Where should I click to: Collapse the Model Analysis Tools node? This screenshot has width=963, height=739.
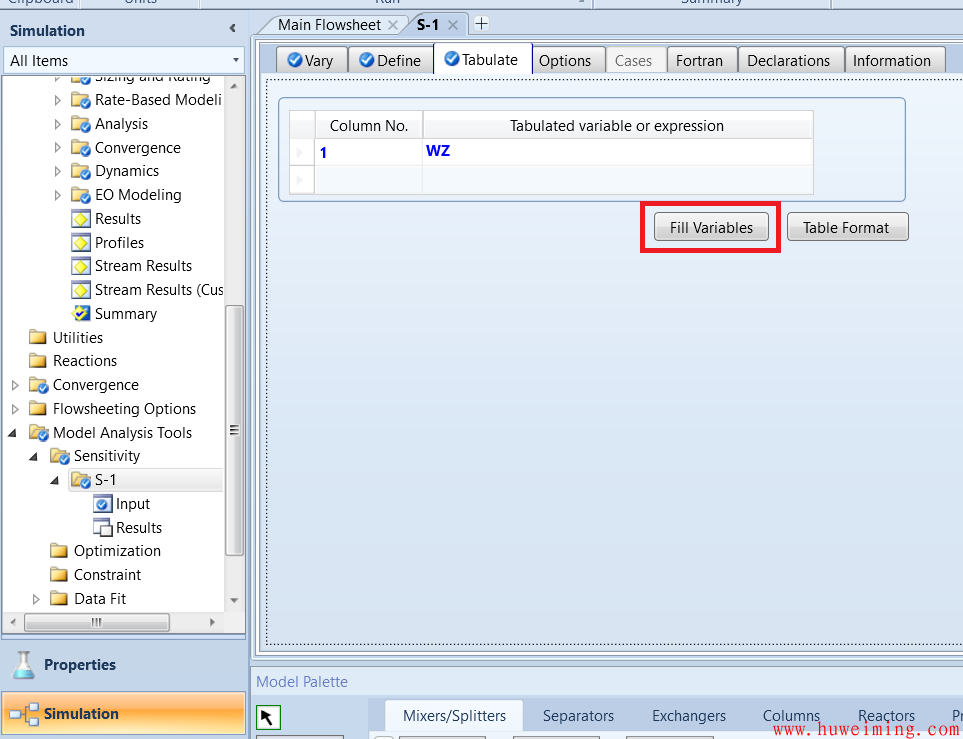(x=14, y=433)
